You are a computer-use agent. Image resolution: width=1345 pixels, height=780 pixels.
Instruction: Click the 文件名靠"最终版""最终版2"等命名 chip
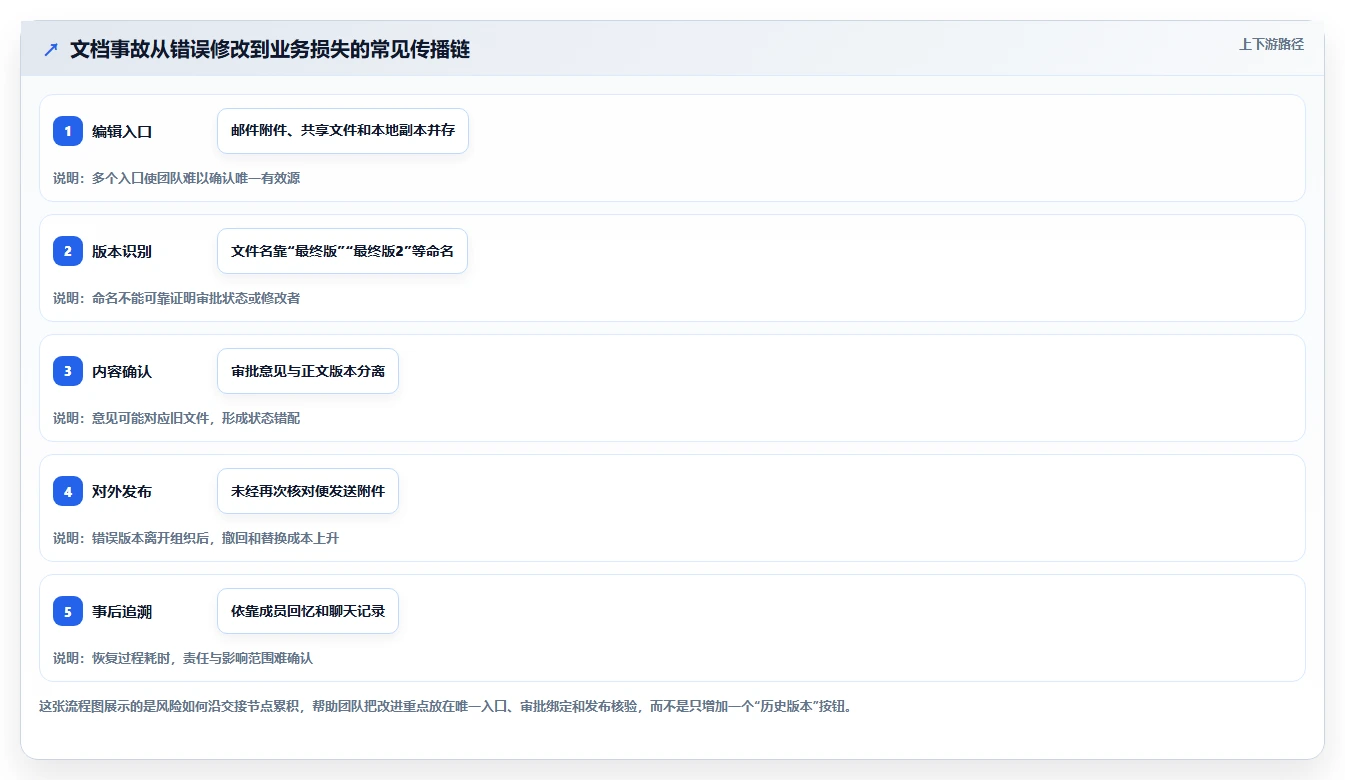tap(342, 251)
